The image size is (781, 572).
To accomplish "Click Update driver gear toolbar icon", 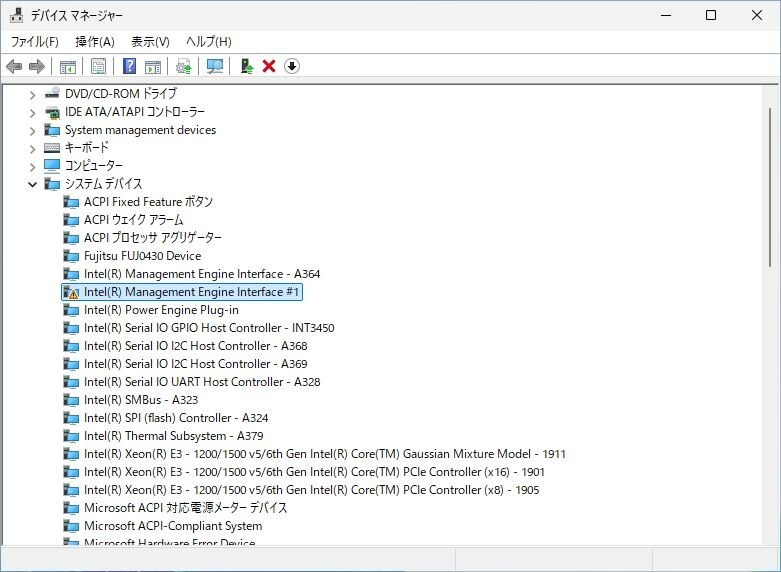I will click(184, 66).
